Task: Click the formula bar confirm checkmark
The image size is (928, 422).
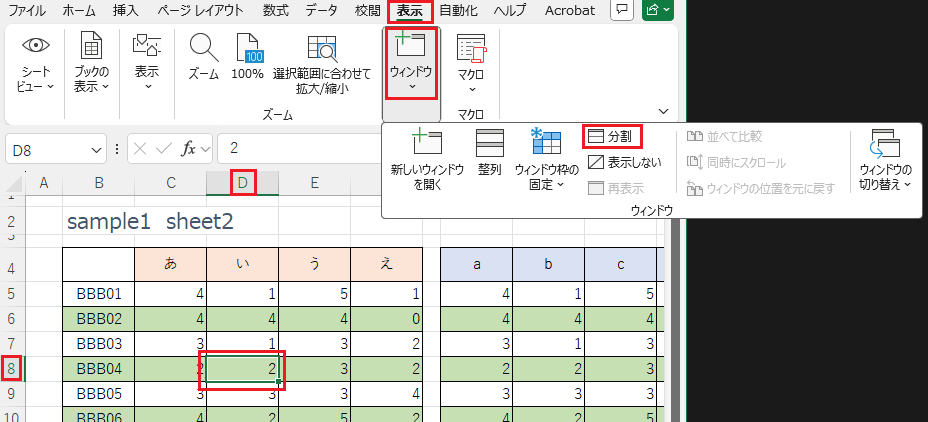Action: coord(163,149)
